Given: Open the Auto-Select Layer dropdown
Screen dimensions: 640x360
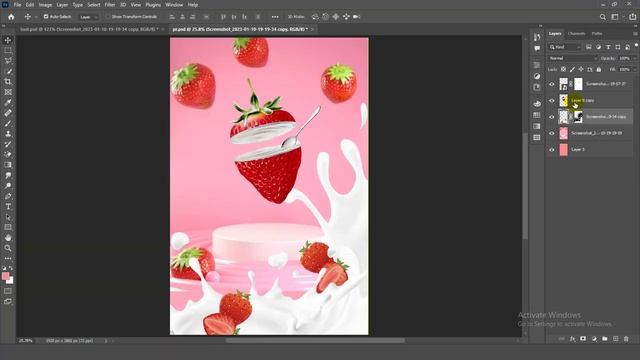Looking at the screenshot, I should [x=89, y=17].
